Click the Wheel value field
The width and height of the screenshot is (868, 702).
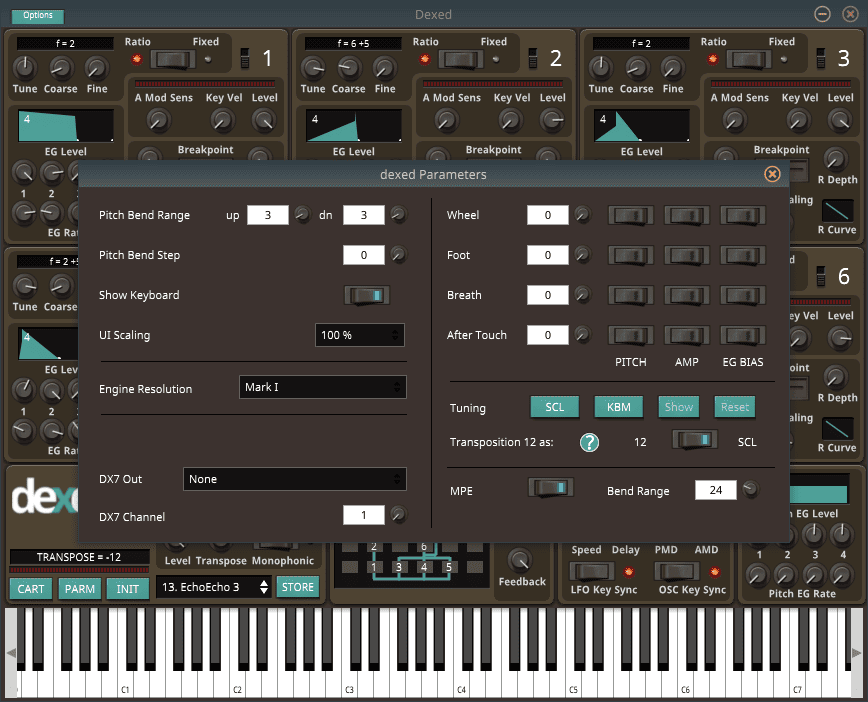coord(547,215)
